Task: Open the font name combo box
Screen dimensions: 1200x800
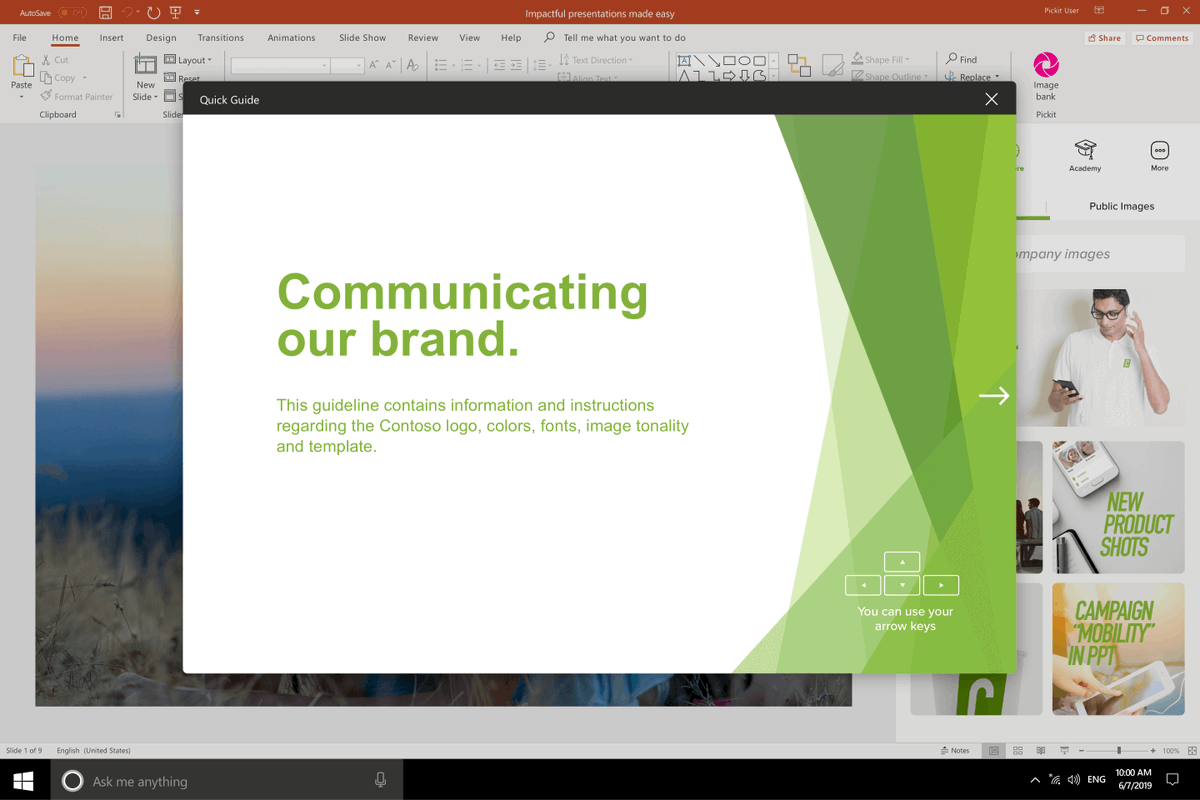Action: [280, 65]
